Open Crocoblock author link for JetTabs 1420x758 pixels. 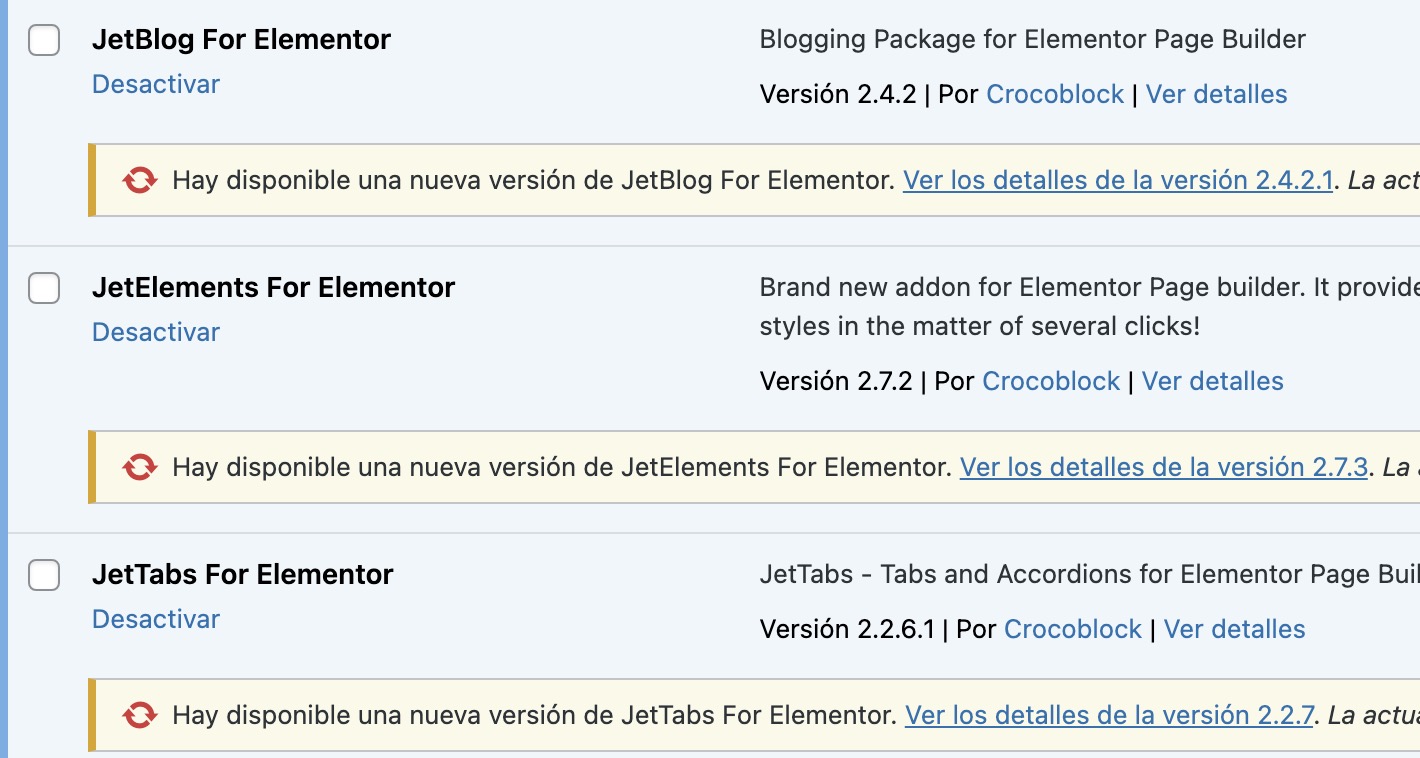click(1072, 629)
